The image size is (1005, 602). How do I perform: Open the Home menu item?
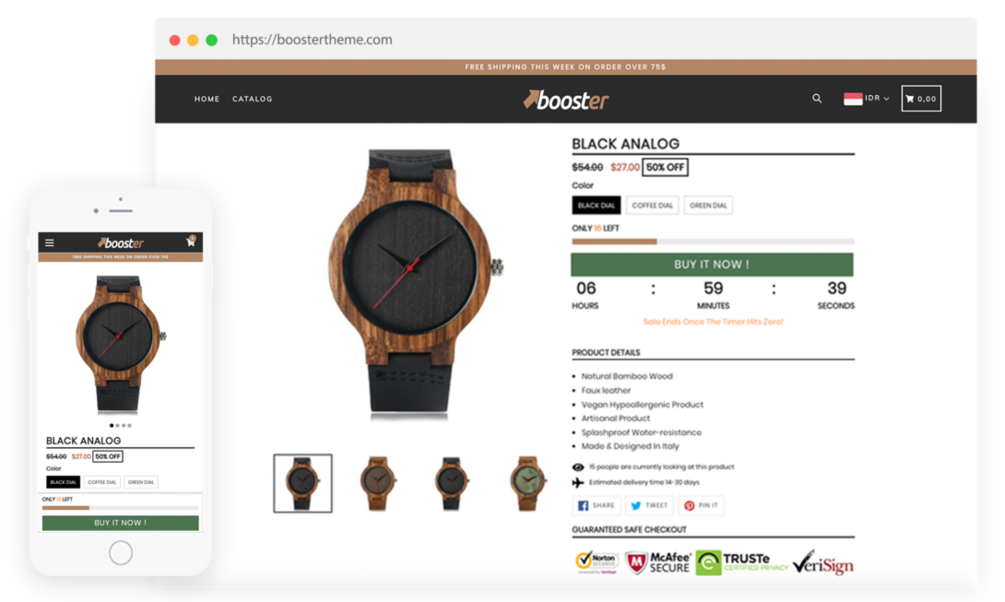point(207,99)
